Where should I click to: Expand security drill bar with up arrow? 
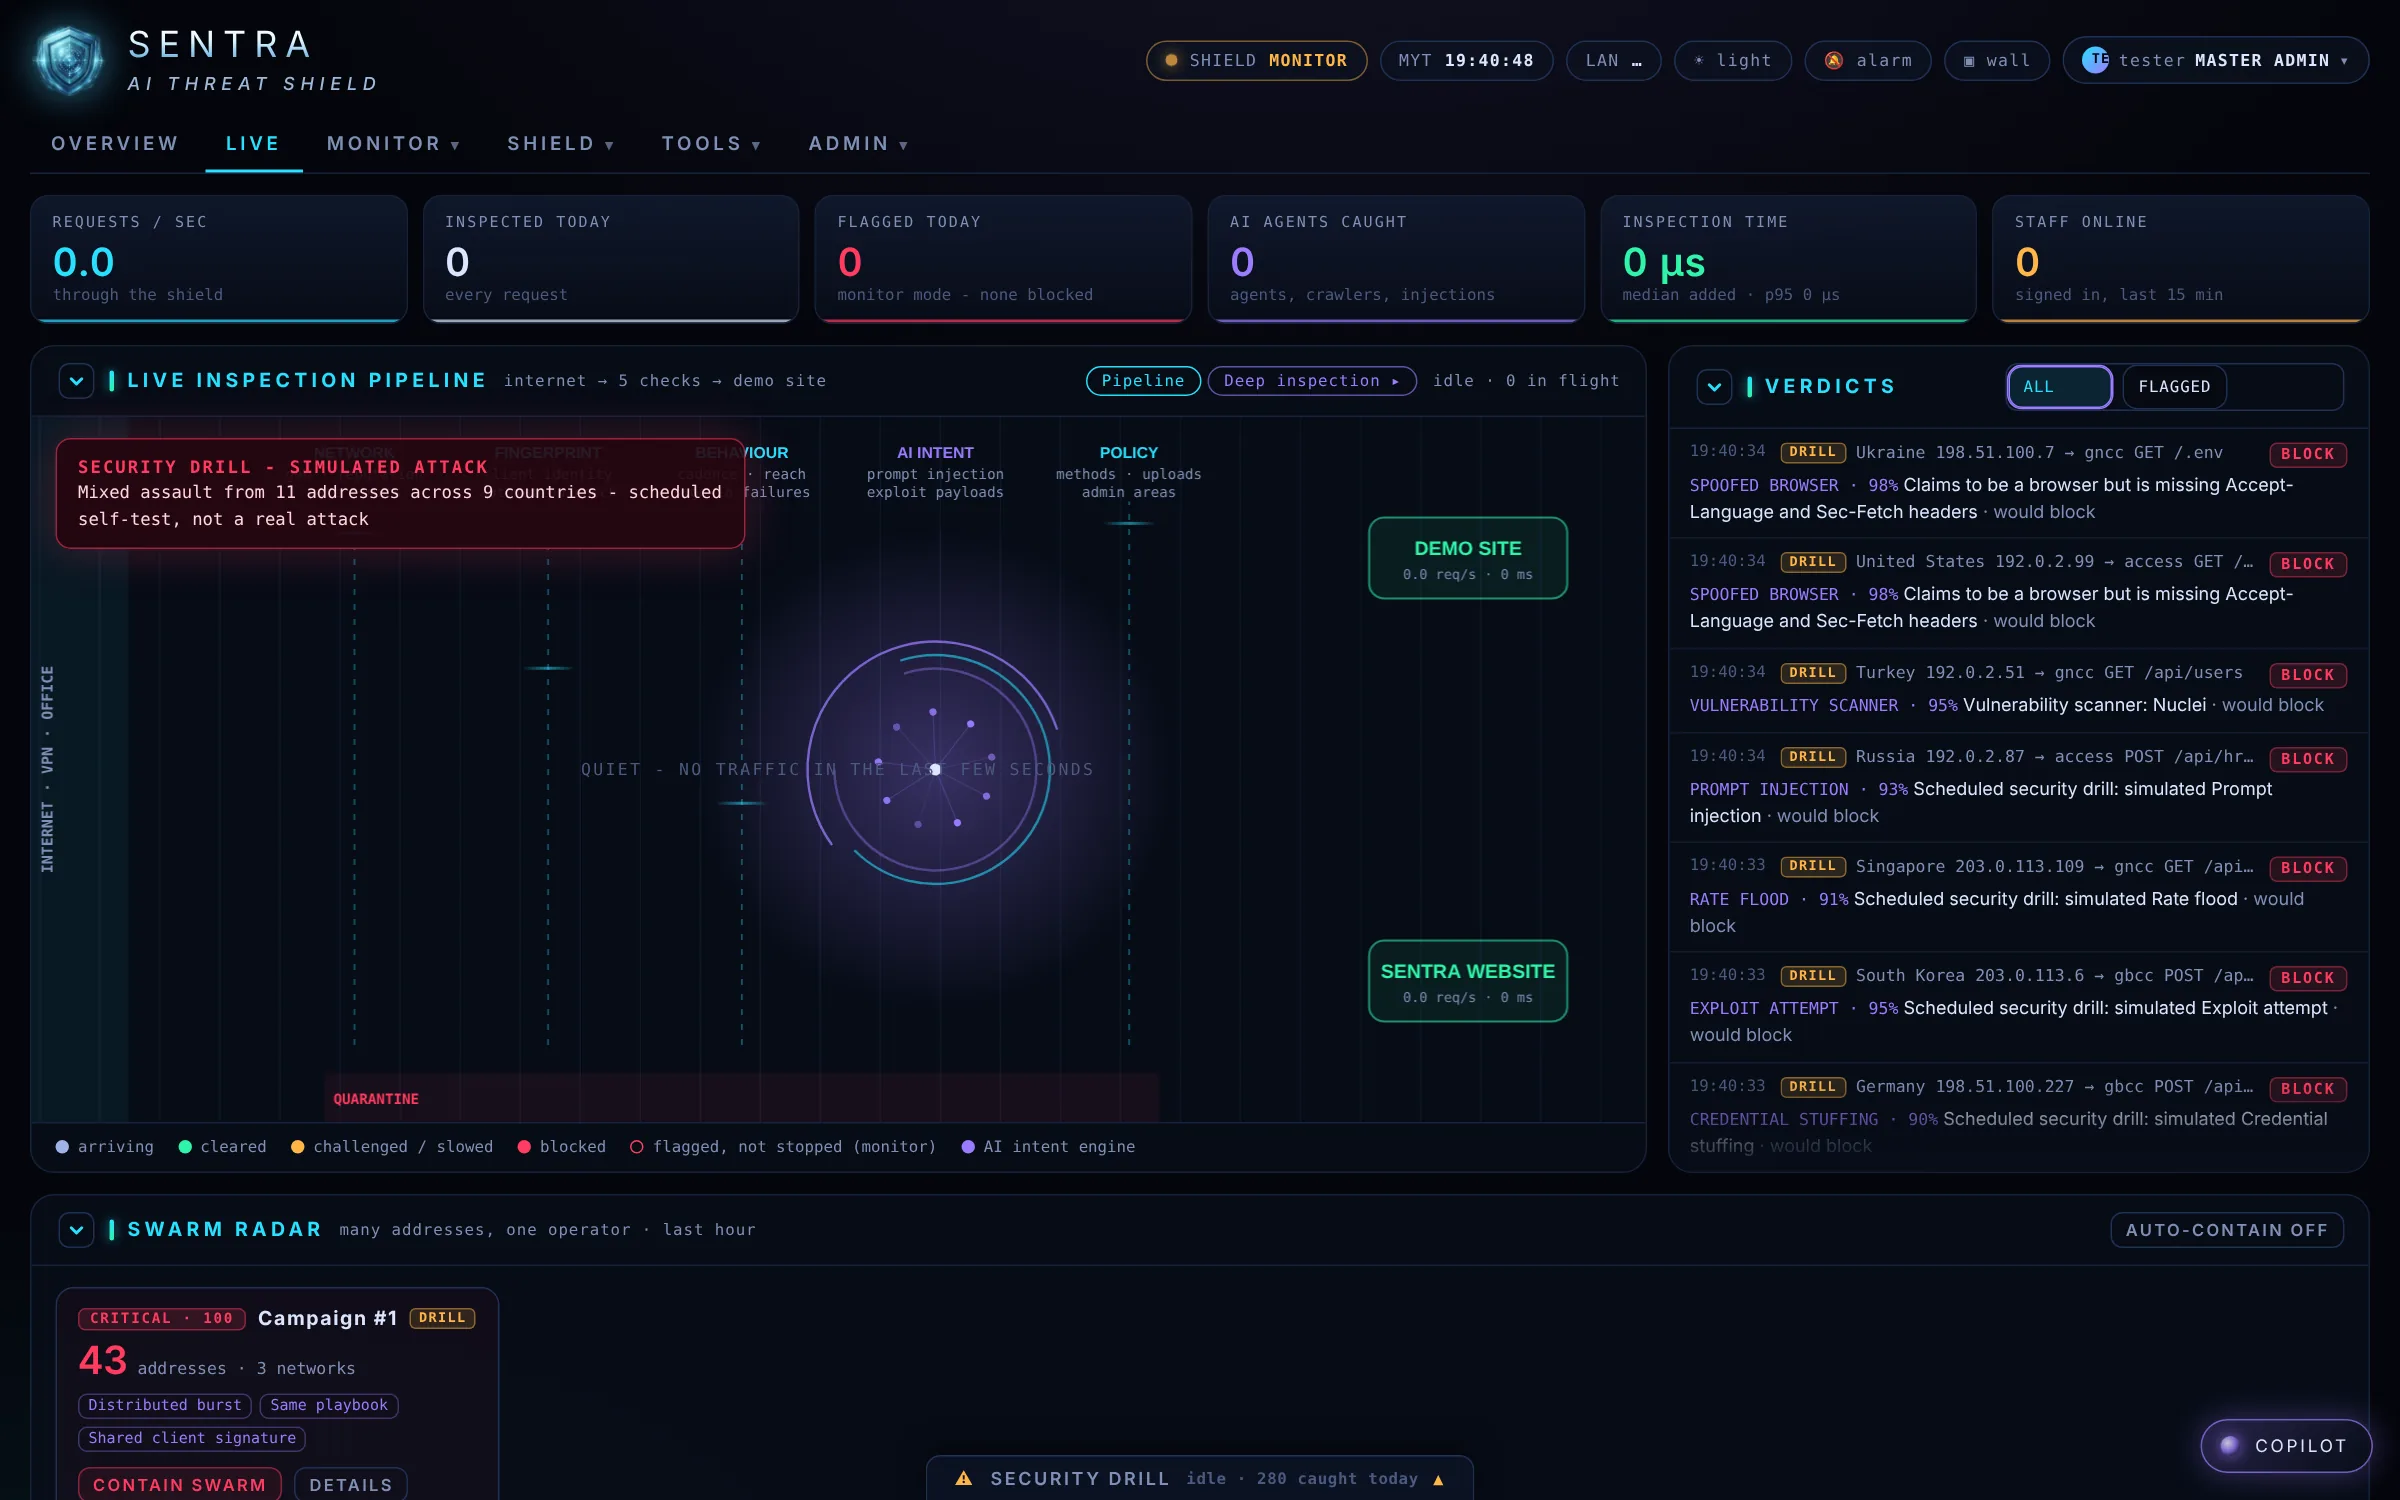click(x=1438, y=1479)
